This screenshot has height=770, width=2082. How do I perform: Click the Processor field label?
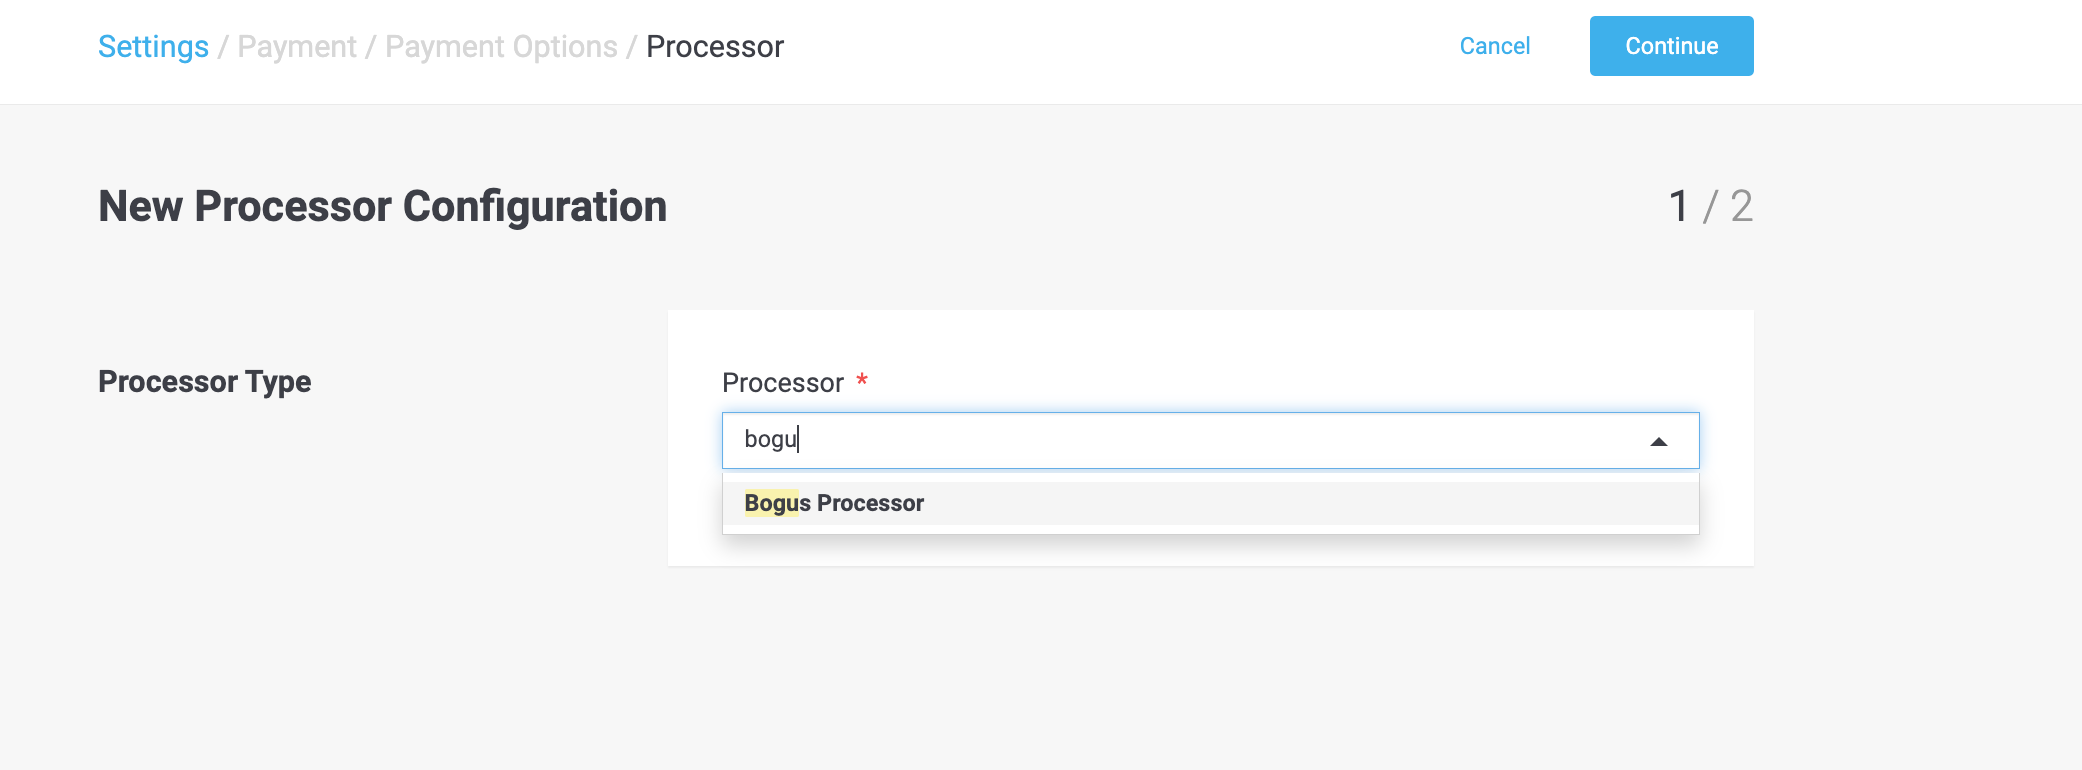click(783, 382)
